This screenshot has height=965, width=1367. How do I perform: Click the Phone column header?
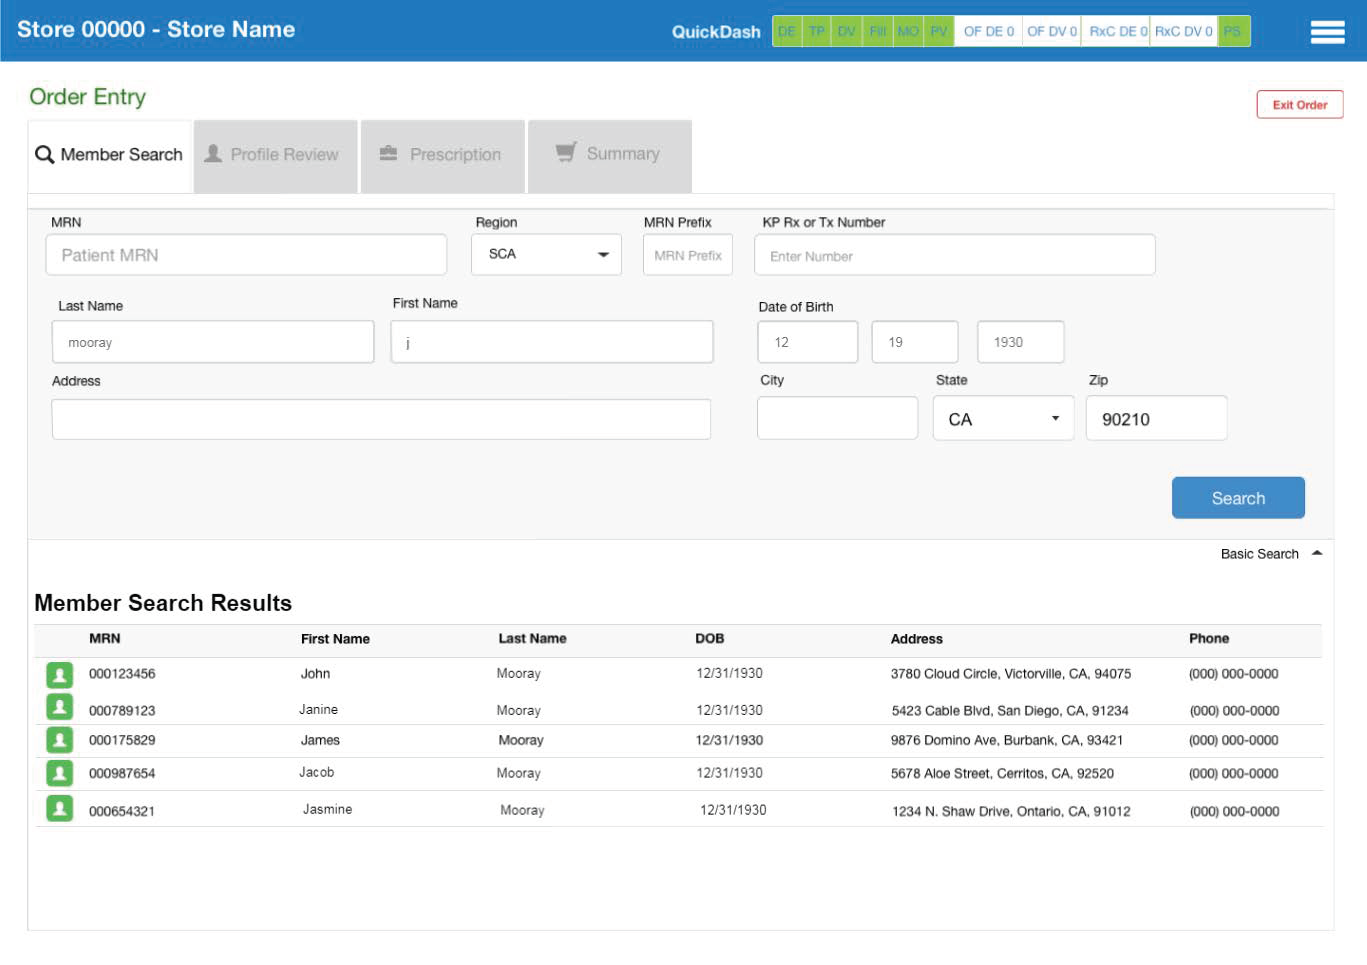(x=1209, y=638)
